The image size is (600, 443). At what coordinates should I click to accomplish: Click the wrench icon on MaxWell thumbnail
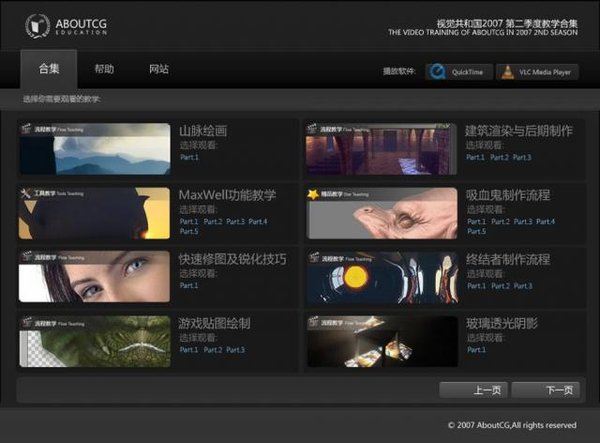pos(25,192)
